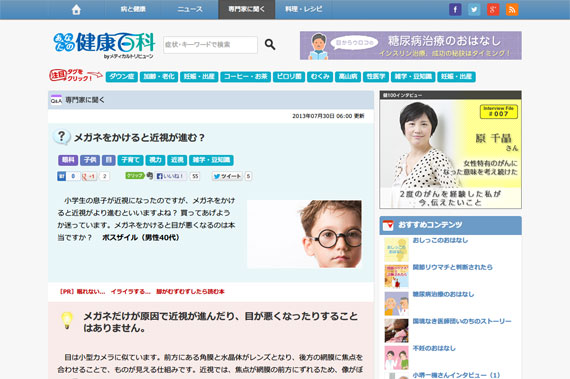Open 不妊のおはなし link
This screenshot has width=570, height=379.
[434, 348]
